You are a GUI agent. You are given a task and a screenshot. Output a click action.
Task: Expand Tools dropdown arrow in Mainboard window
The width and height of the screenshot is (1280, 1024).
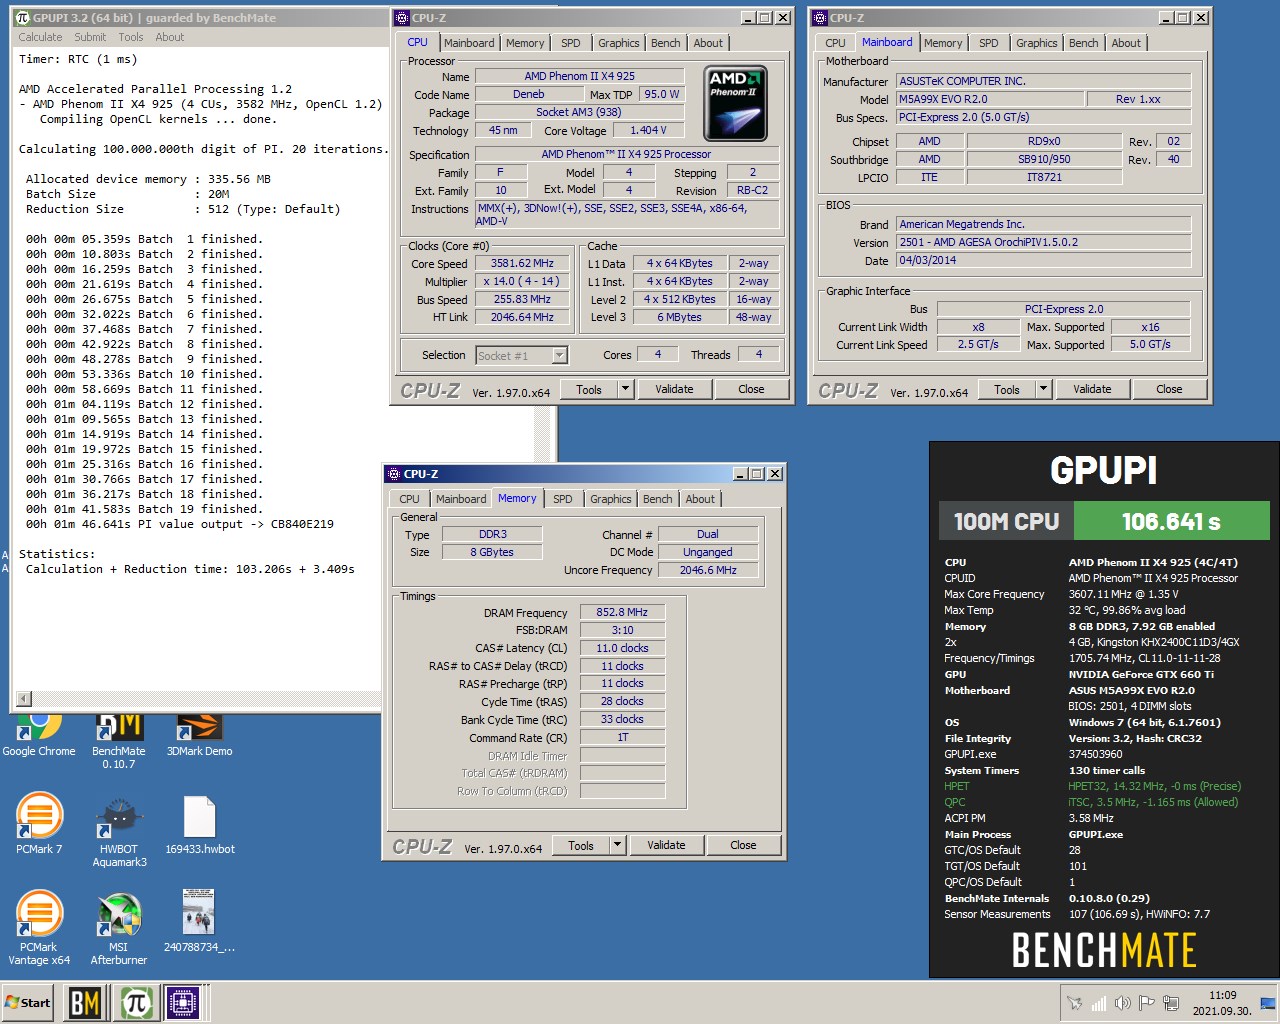coord(1044,389)
